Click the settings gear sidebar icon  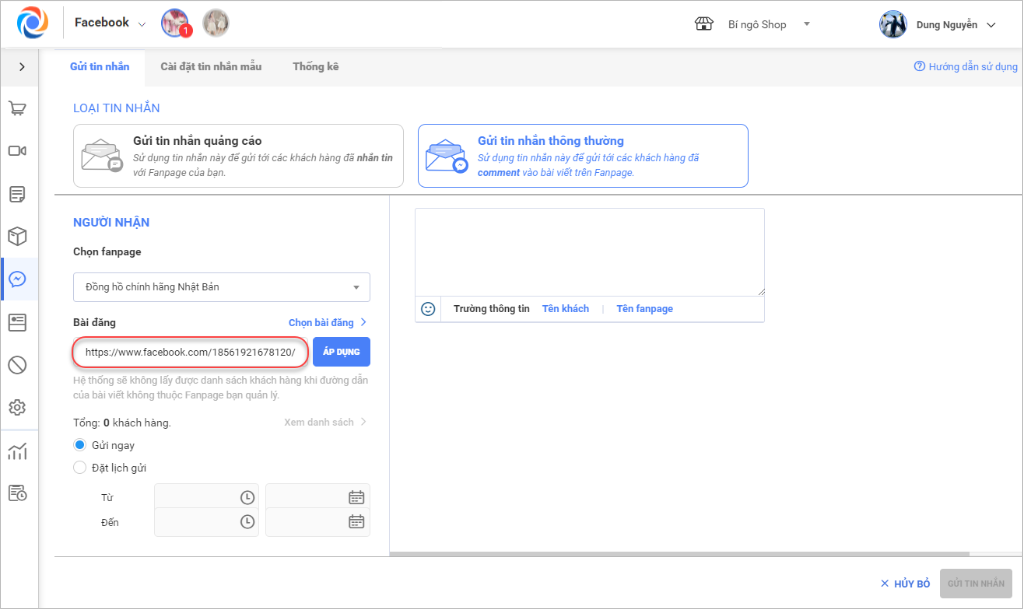pyautogui.click(x=17, y=408)
